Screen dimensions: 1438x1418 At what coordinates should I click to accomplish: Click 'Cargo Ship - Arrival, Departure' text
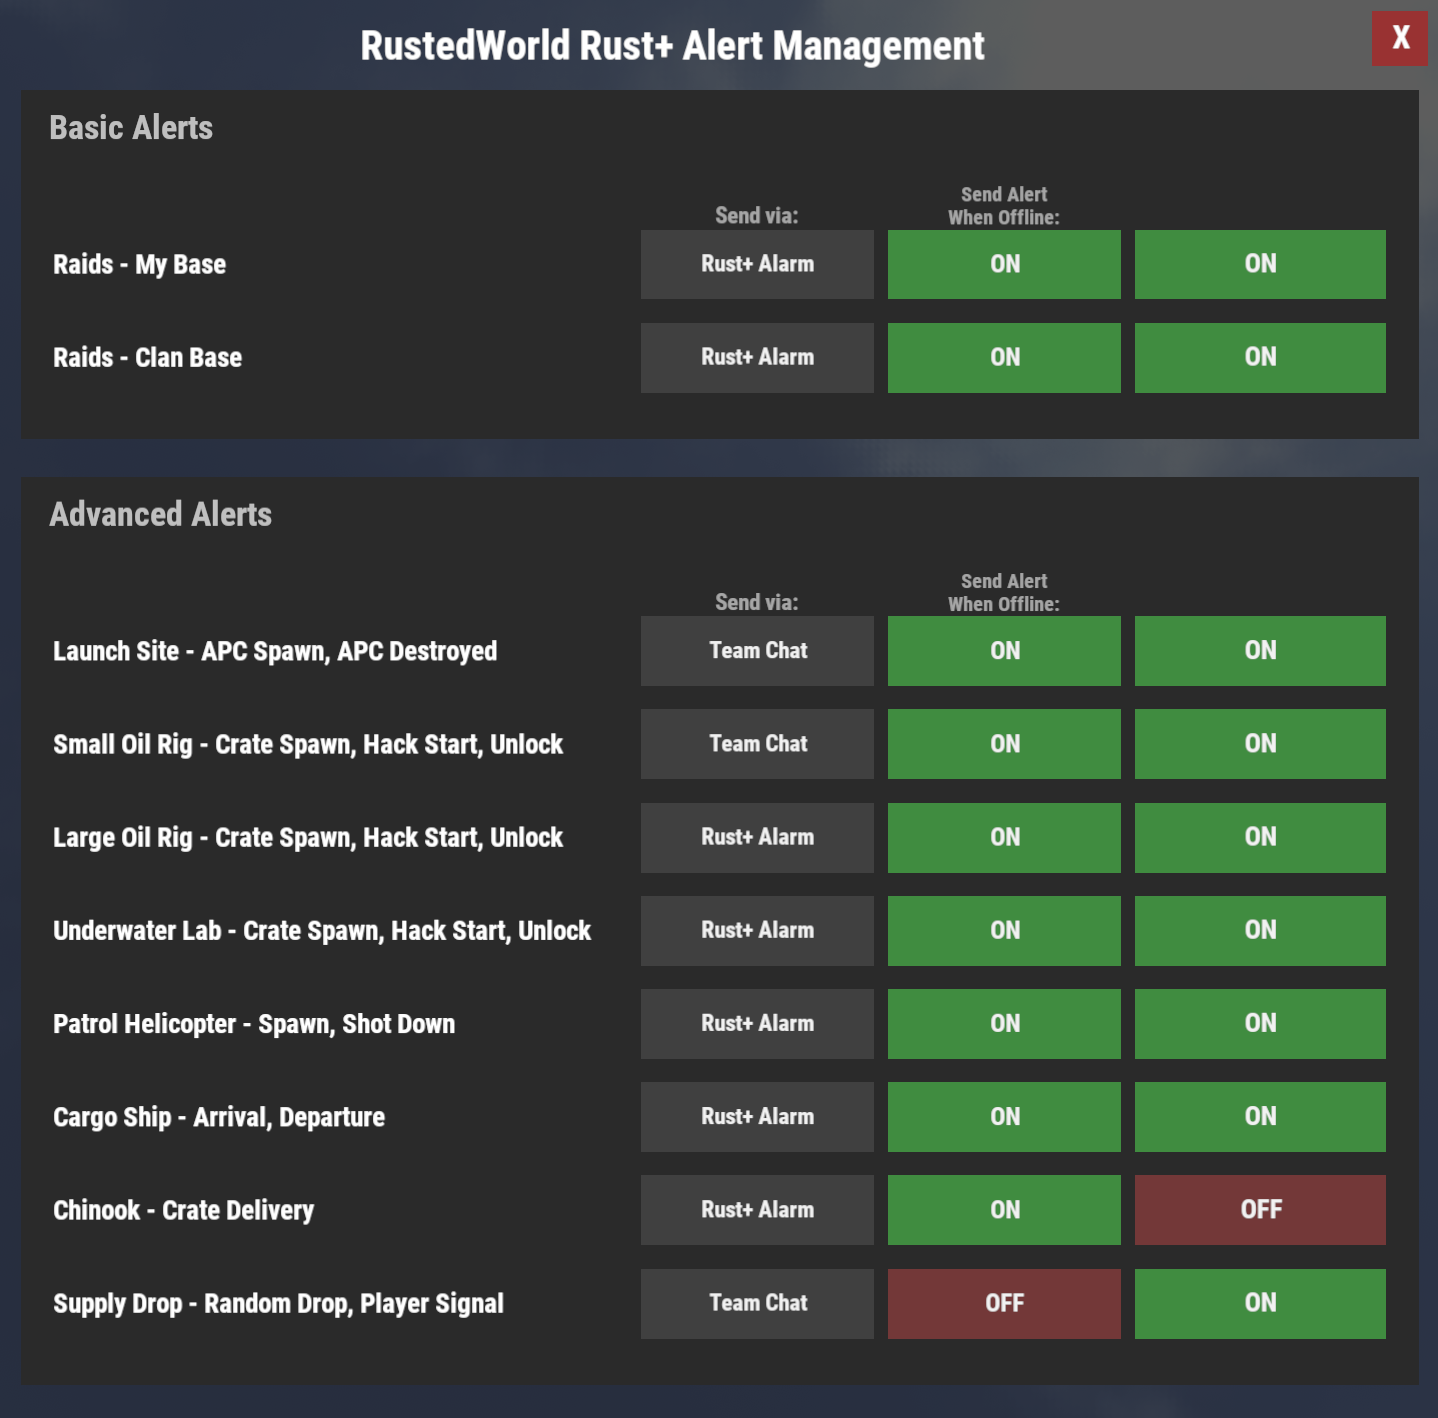[219, 1117]
